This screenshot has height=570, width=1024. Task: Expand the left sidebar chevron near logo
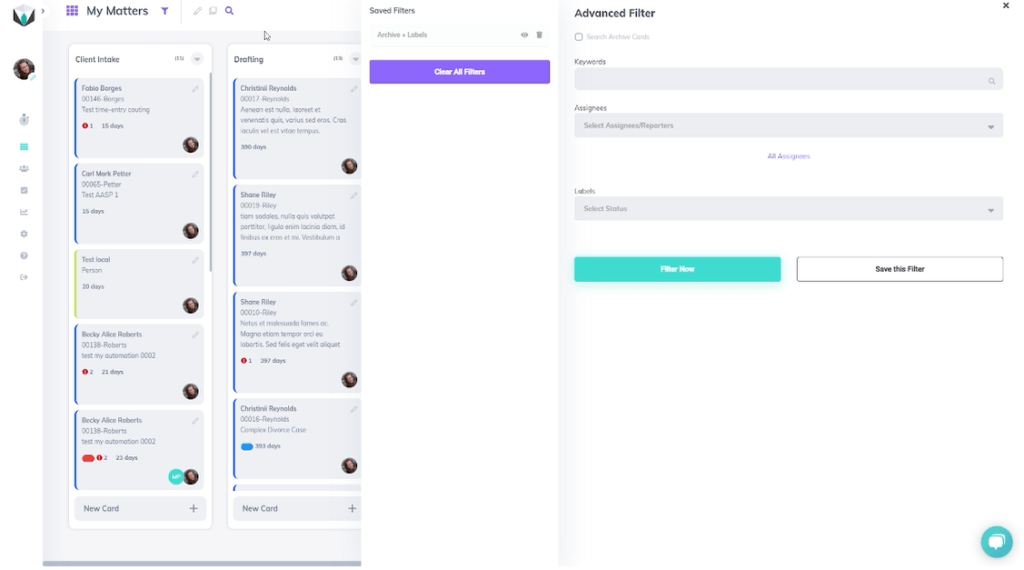[43, 11]
